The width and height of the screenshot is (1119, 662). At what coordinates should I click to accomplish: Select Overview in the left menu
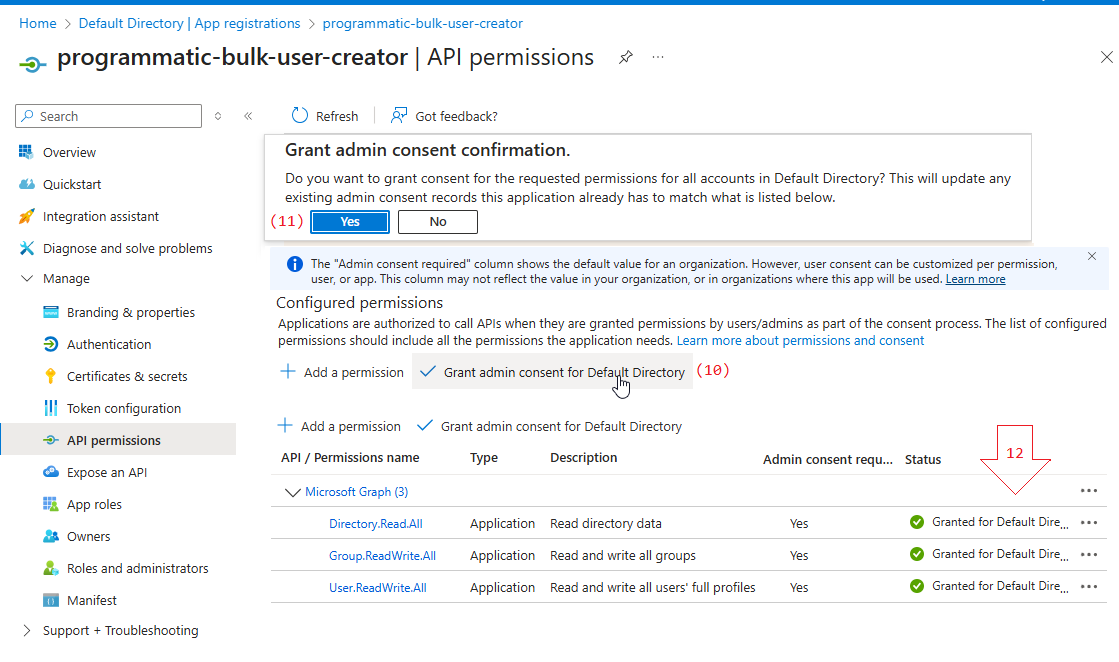point(69,152)
